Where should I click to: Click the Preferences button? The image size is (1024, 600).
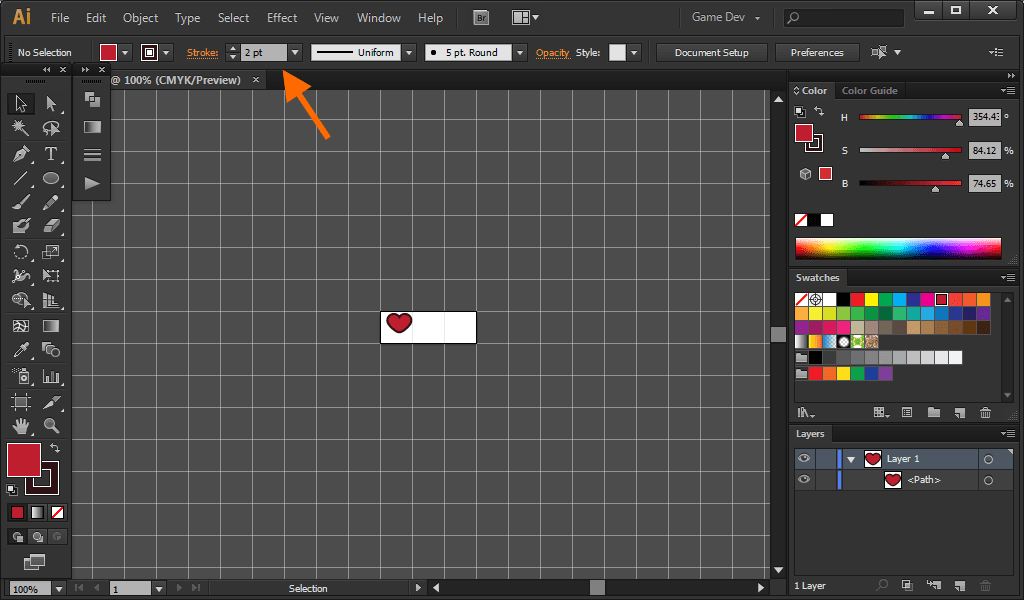click(816, 52)
